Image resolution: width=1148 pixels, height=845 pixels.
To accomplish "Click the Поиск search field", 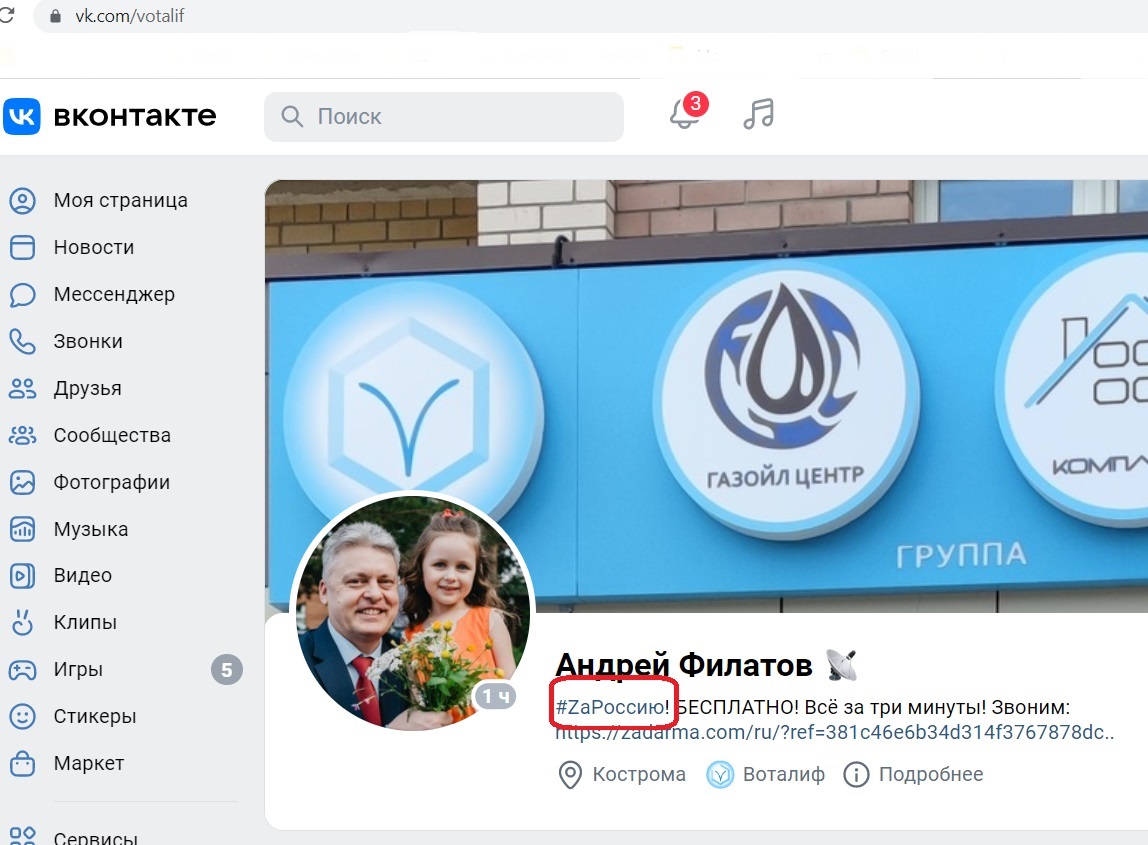I will click(444, 116).
